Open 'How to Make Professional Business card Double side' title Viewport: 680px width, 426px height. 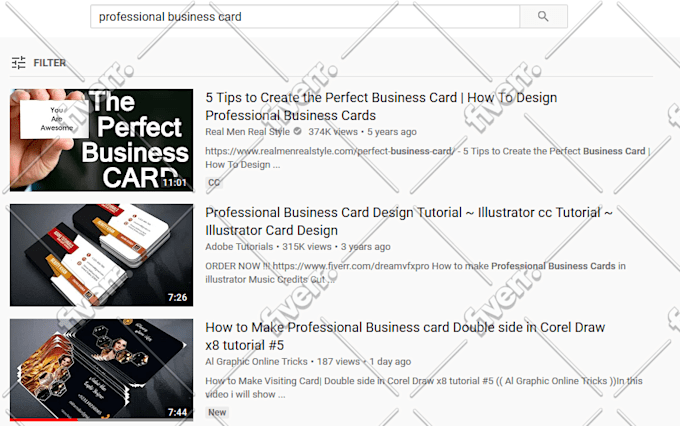405,336
